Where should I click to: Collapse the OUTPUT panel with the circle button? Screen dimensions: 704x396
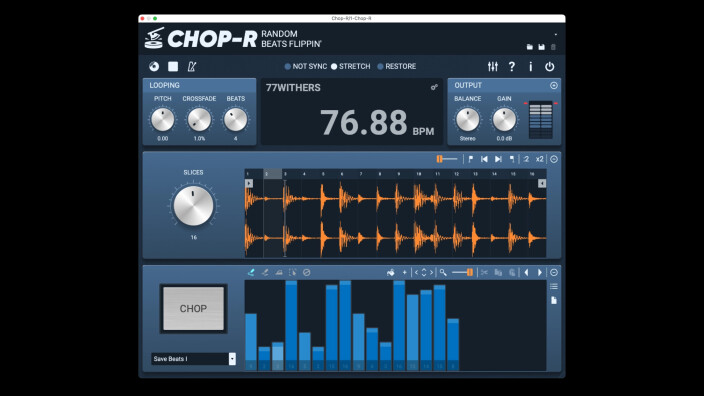554,85
